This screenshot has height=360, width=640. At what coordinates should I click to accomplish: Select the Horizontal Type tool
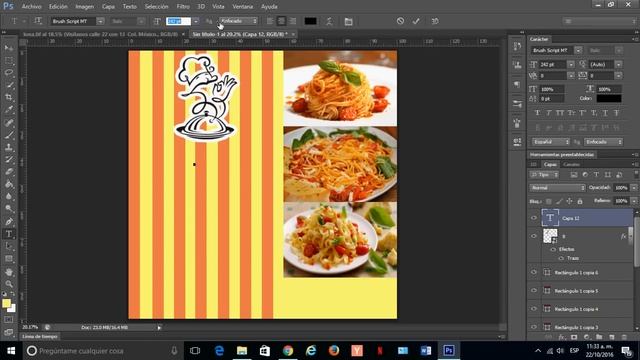pyautogui.click(x=9, y=234)
